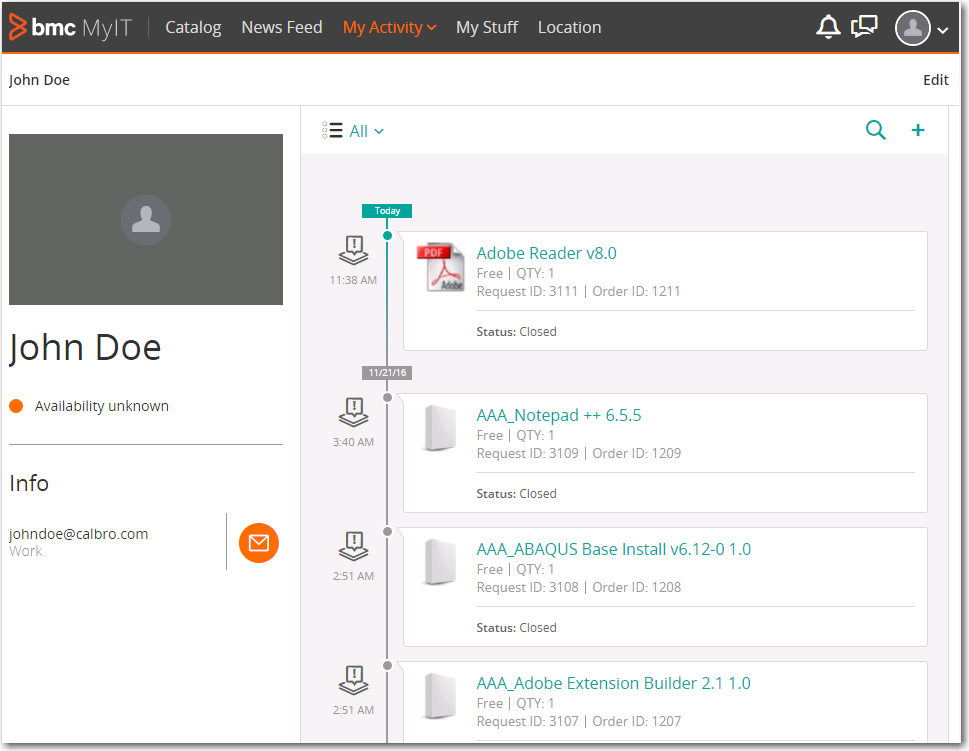Click the Availability unknown text
969x751 pixels.
click(101, 406)
